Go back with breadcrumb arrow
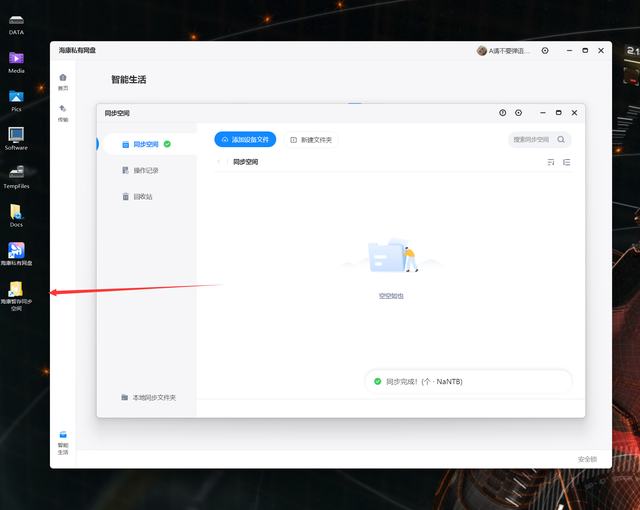The height and width of the screenshot is (510, 640). click(x=219, y=162)
